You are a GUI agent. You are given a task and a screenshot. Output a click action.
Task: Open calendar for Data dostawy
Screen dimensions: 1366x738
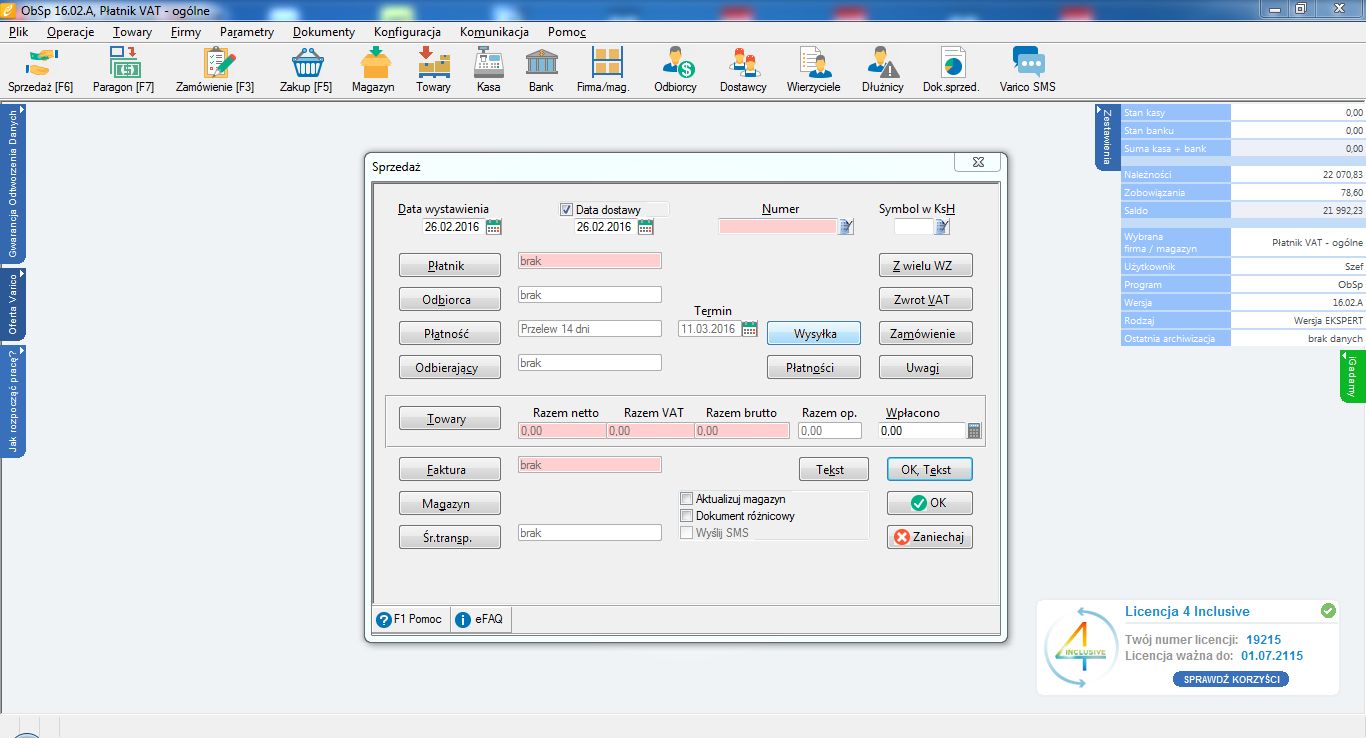[x=645, y=227]
